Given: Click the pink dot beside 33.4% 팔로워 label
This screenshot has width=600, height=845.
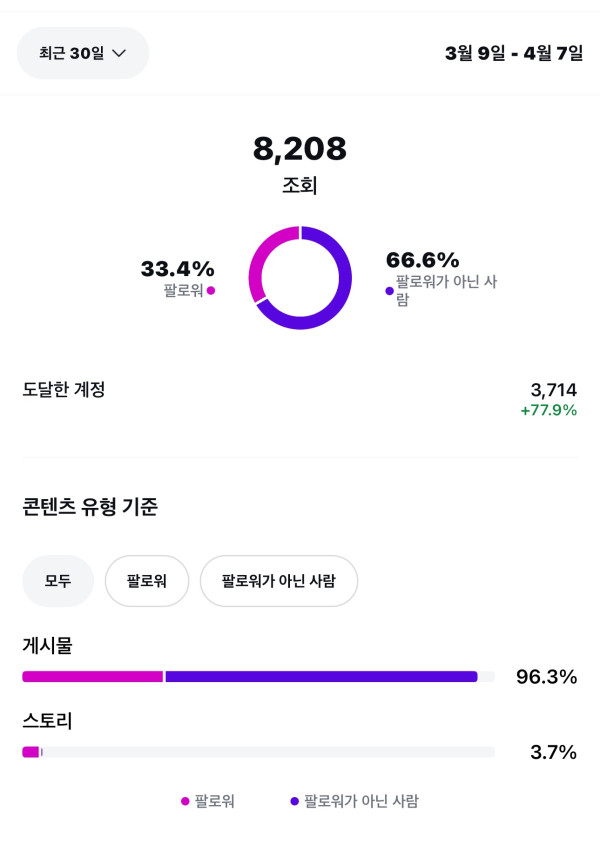Looking at the screenshot, I should [211, 291].
